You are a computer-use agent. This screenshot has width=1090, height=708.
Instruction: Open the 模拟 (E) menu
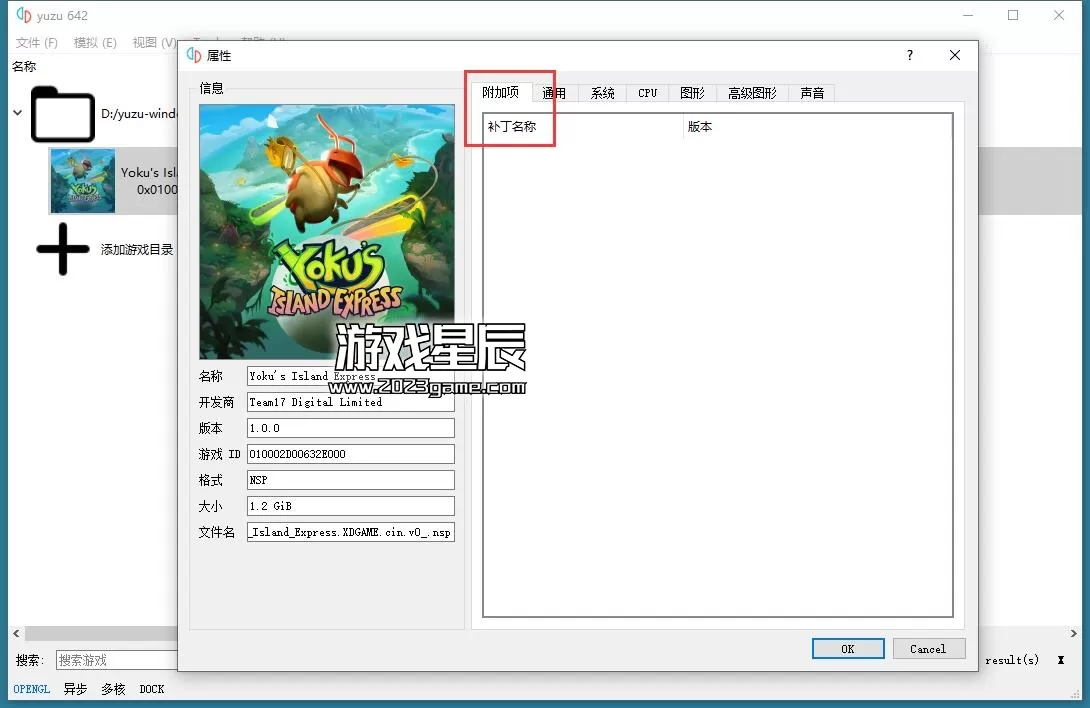tap(95, 43)
